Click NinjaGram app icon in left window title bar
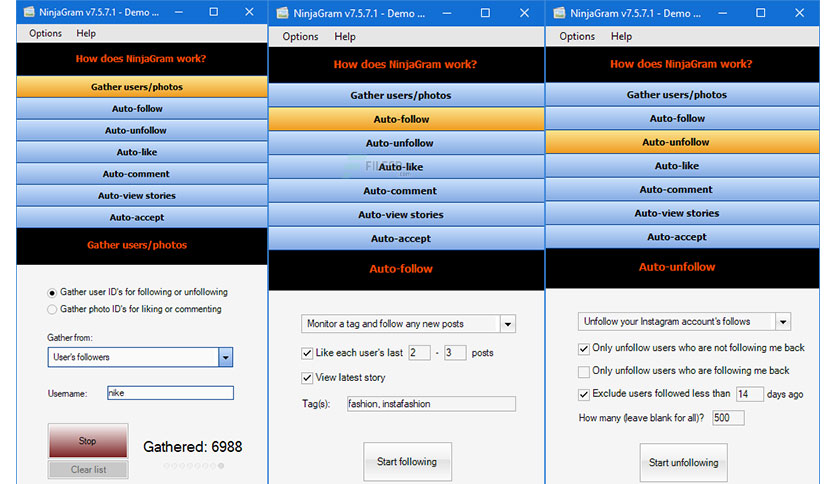 click(x=29, y=12)
